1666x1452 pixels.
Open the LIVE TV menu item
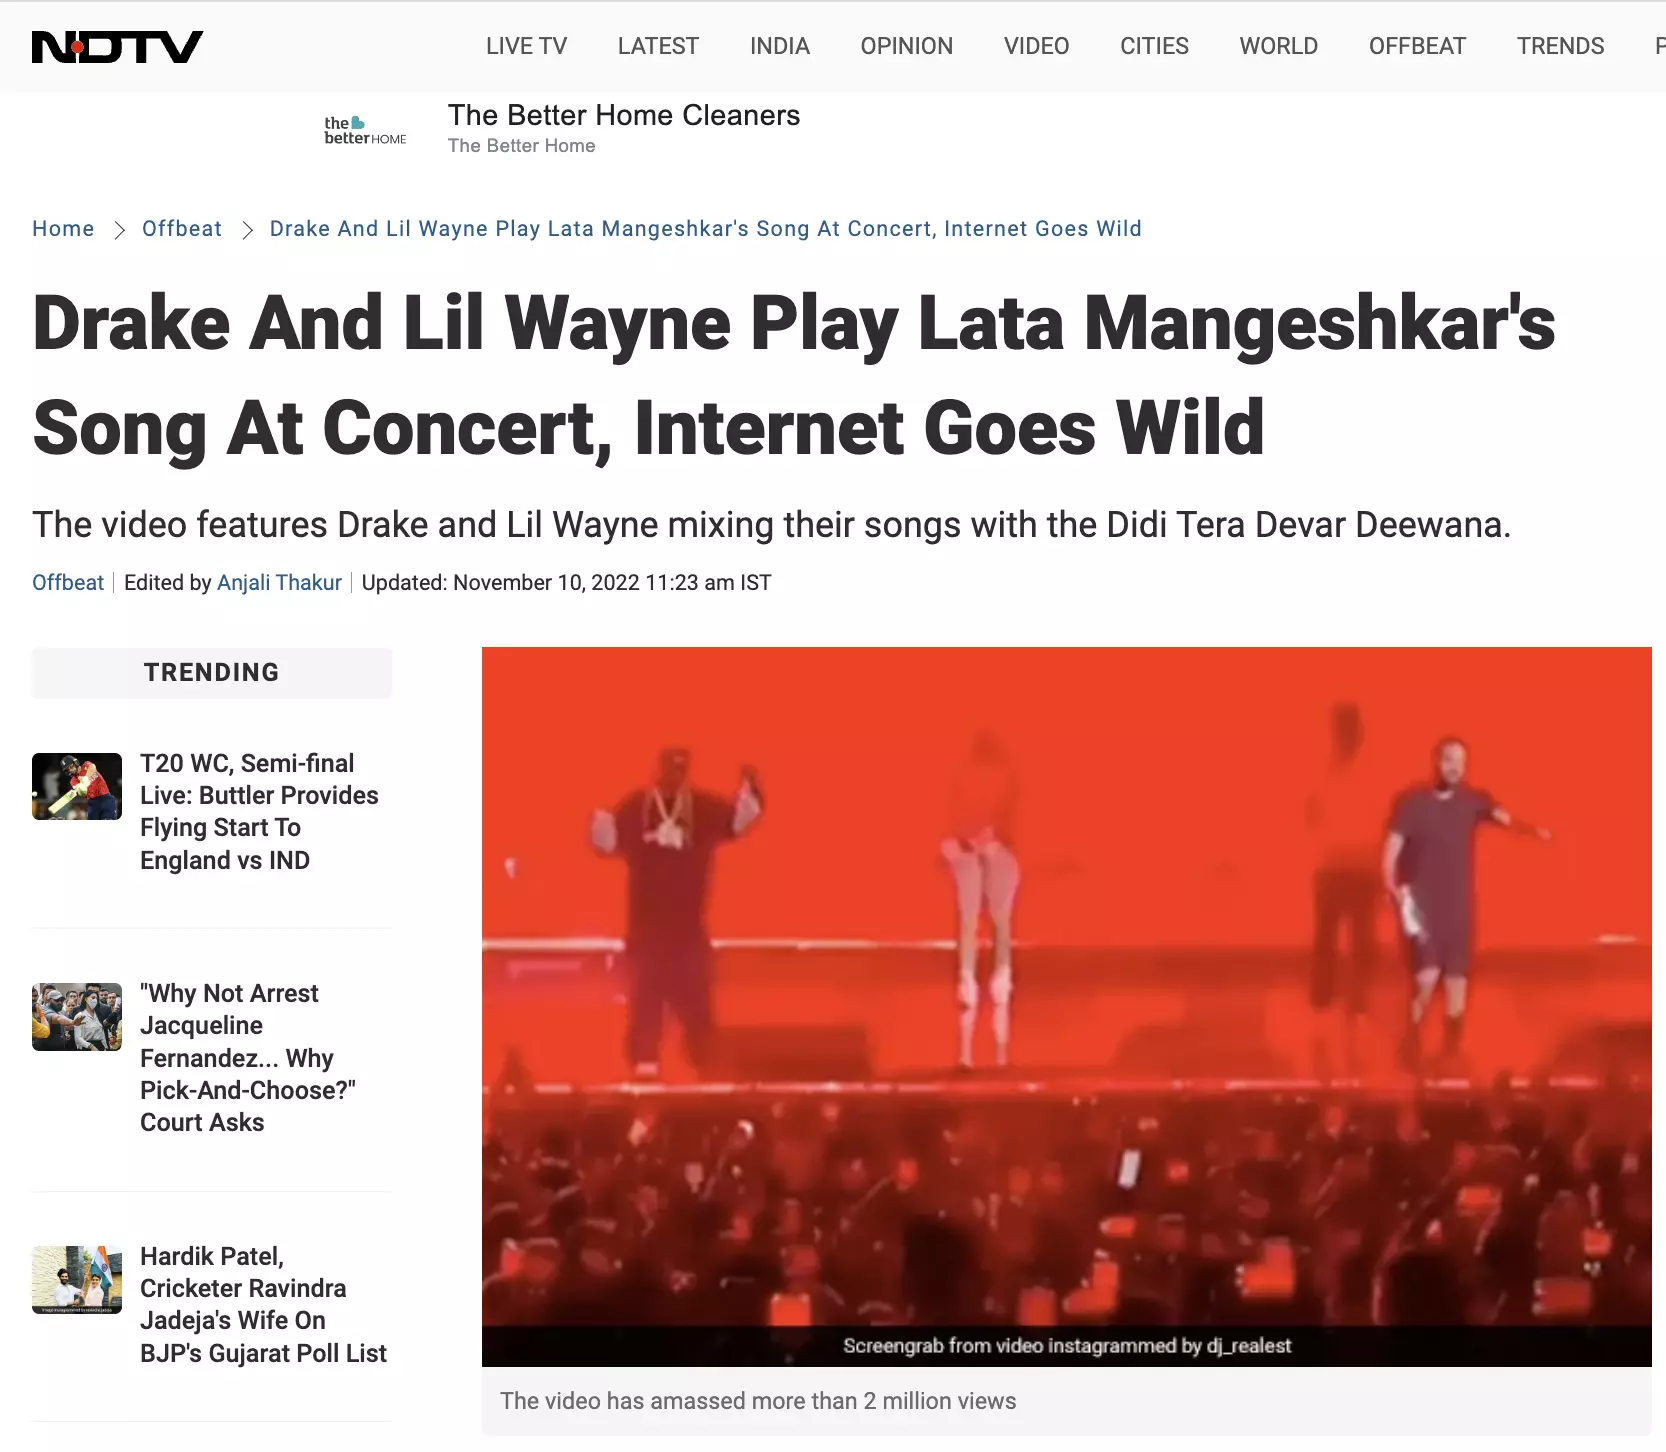[x=526, y=46]
